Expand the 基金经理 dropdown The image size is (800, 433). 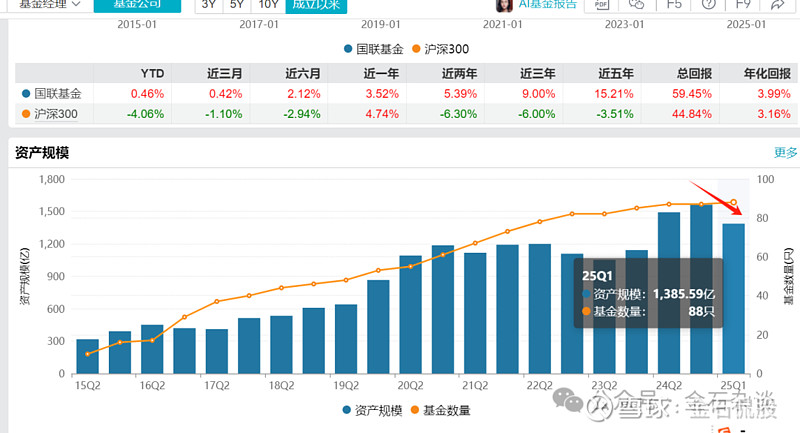(49, 4)
